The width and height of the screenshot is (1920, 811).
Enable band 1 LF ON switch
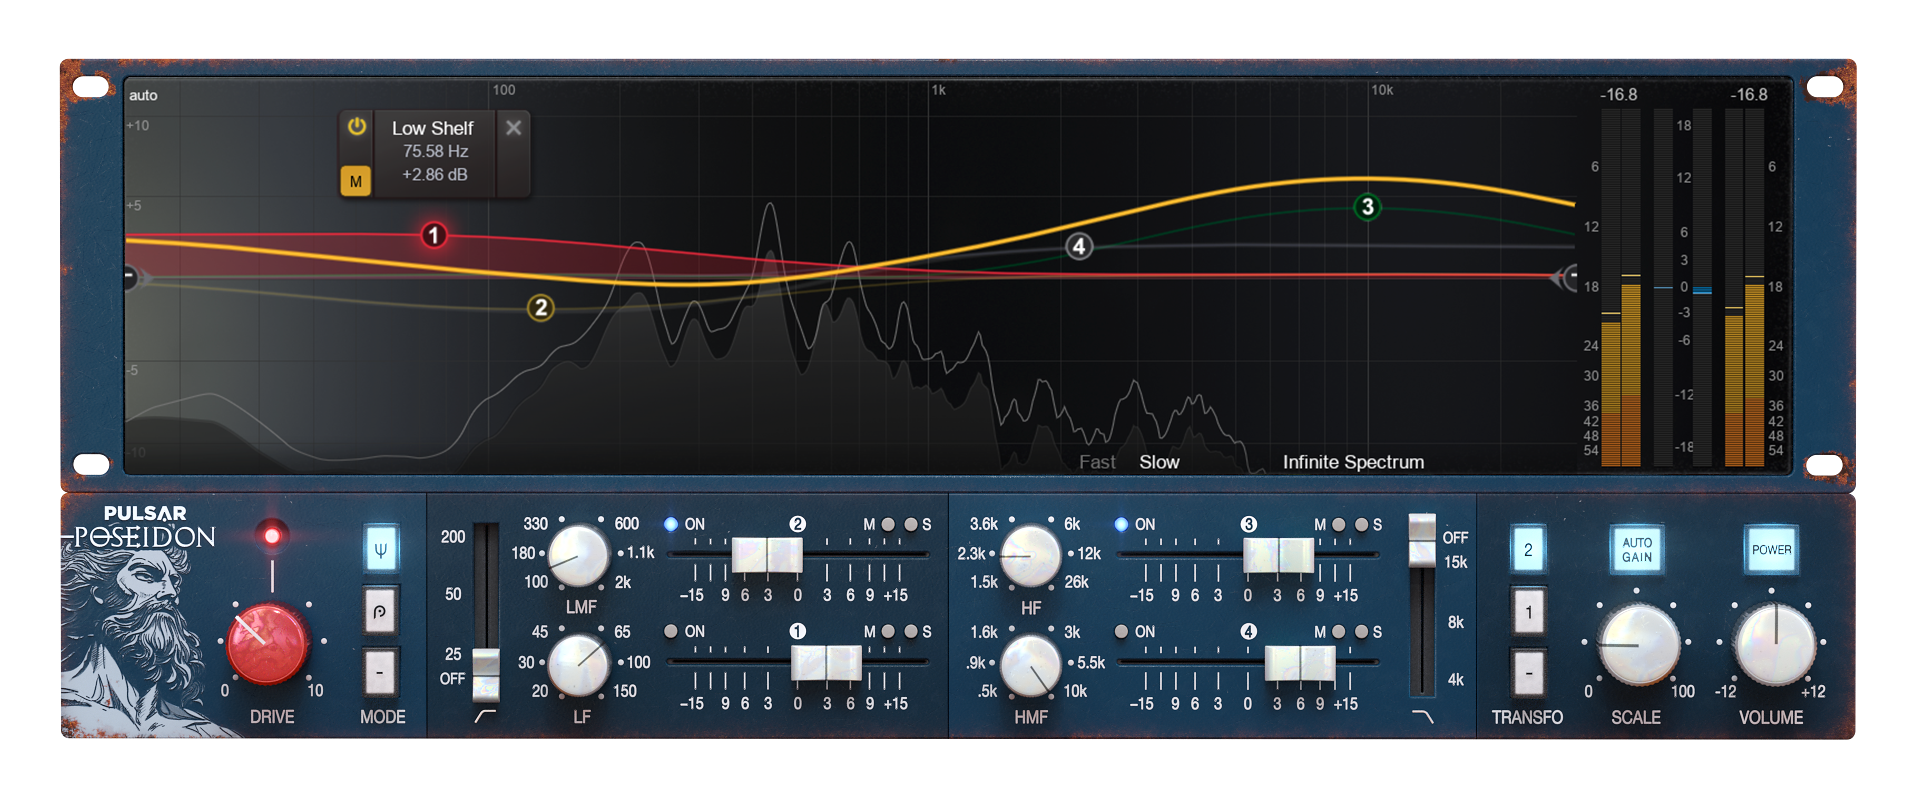[671, 631]
